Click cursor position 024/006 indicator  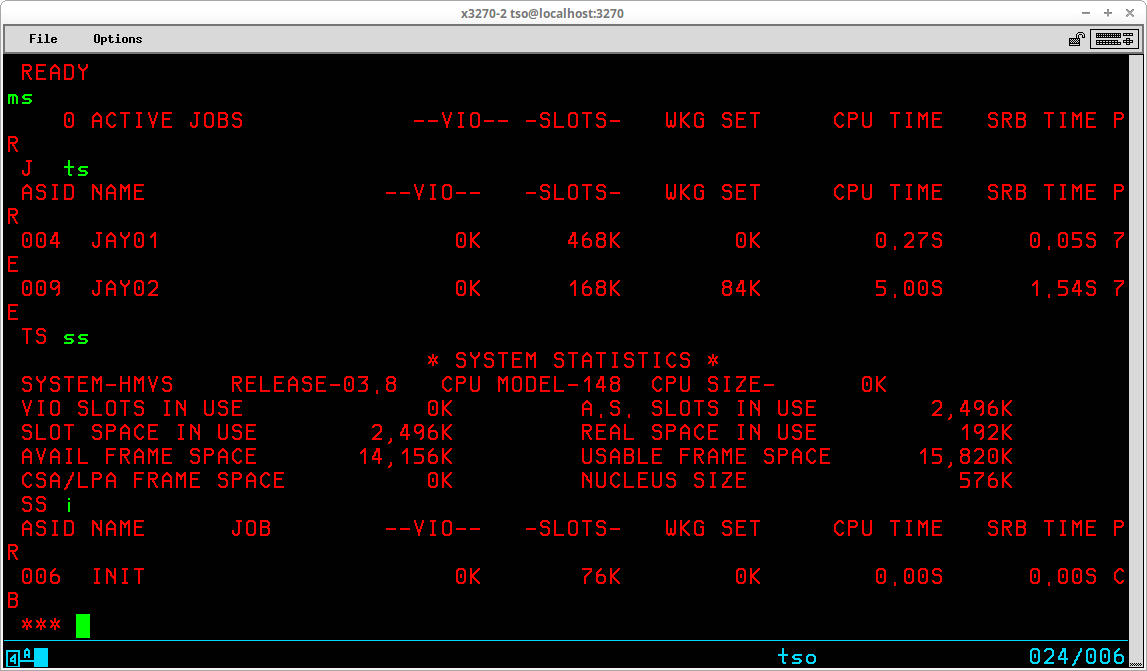pos(1076,656)
